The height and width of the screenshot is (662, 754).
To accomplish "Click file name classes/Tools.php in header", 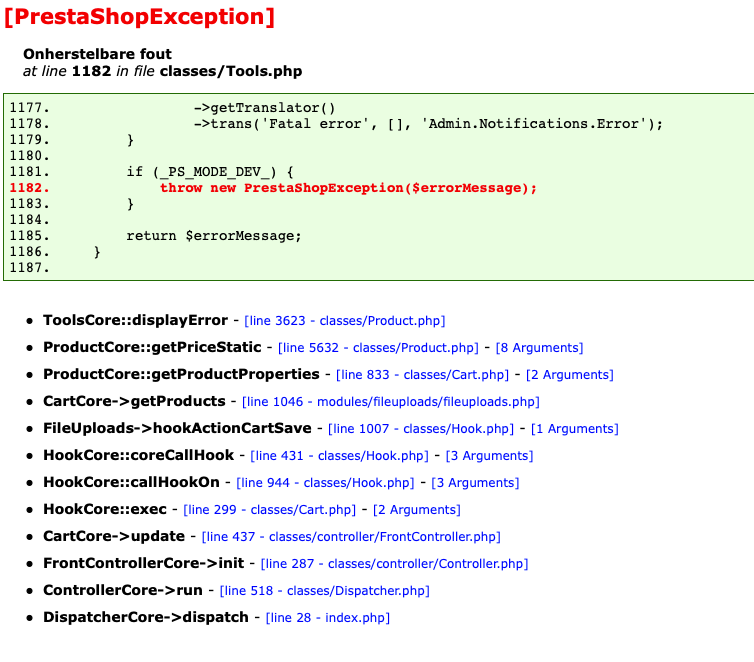I will coord(231,71).
